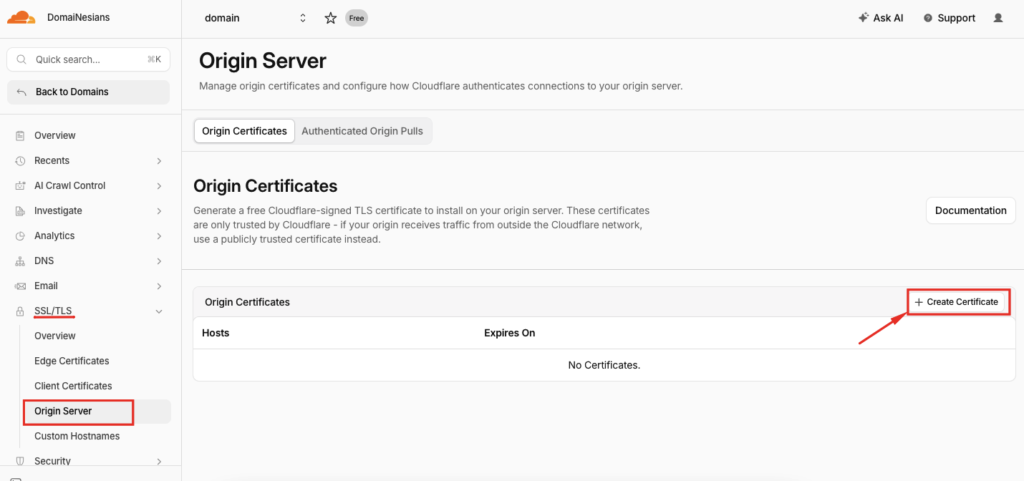
Task: Expand the Recents chevron
Action: [159, 161]
